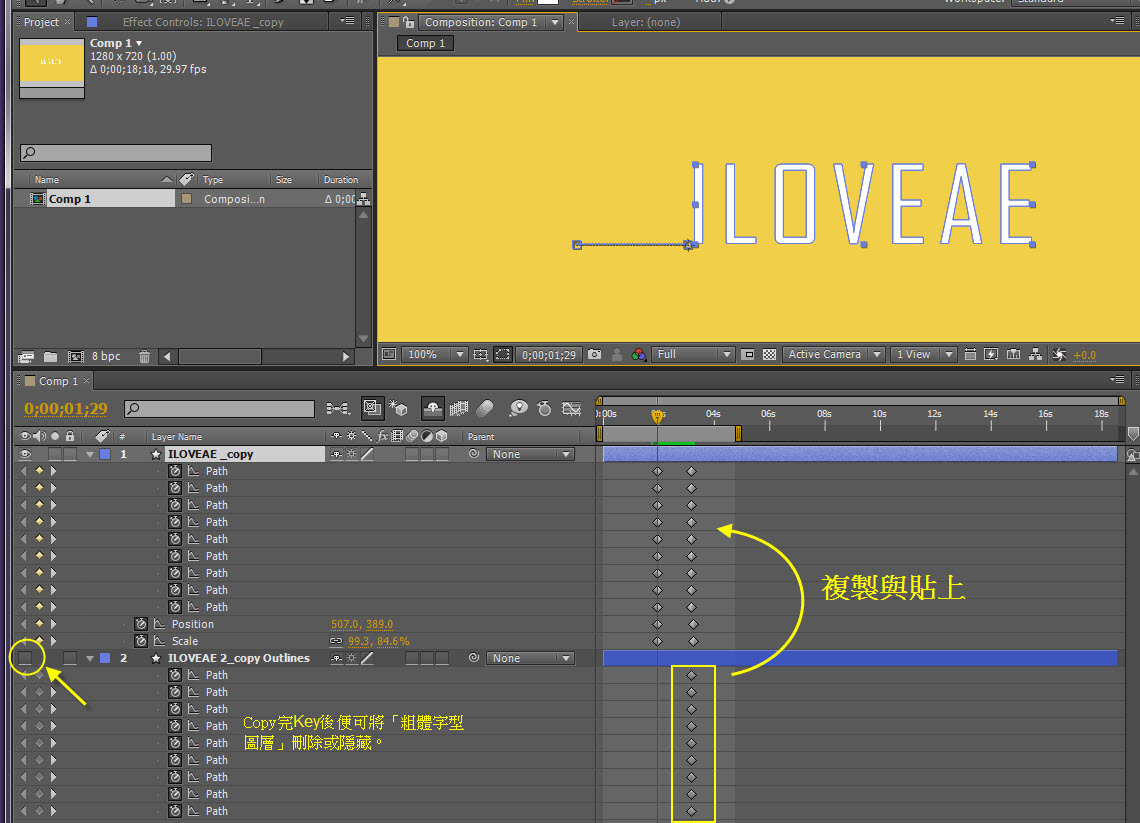The height and width of the screenshot is (823, 1140).
Task: Collapse the ILOVEAE 2_copy Outlines layer
Action: (x=89, y=658)
